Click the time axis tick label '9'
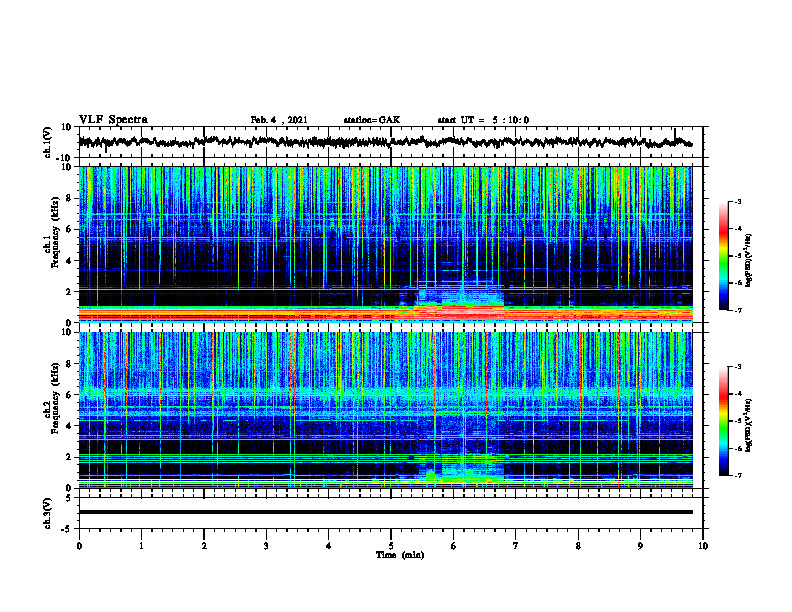The height and width of the screenshot is (612, 792). (640, 546)
